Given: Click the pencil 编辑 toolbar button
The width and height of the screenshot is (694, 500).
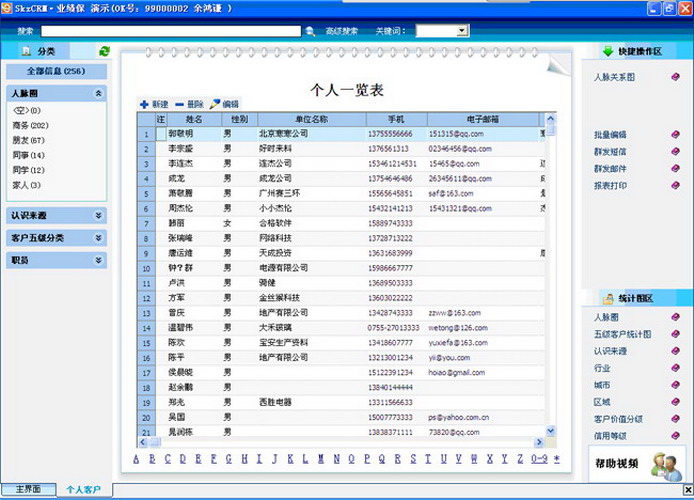Looking at the screenshot, I should tap(224, 104).
